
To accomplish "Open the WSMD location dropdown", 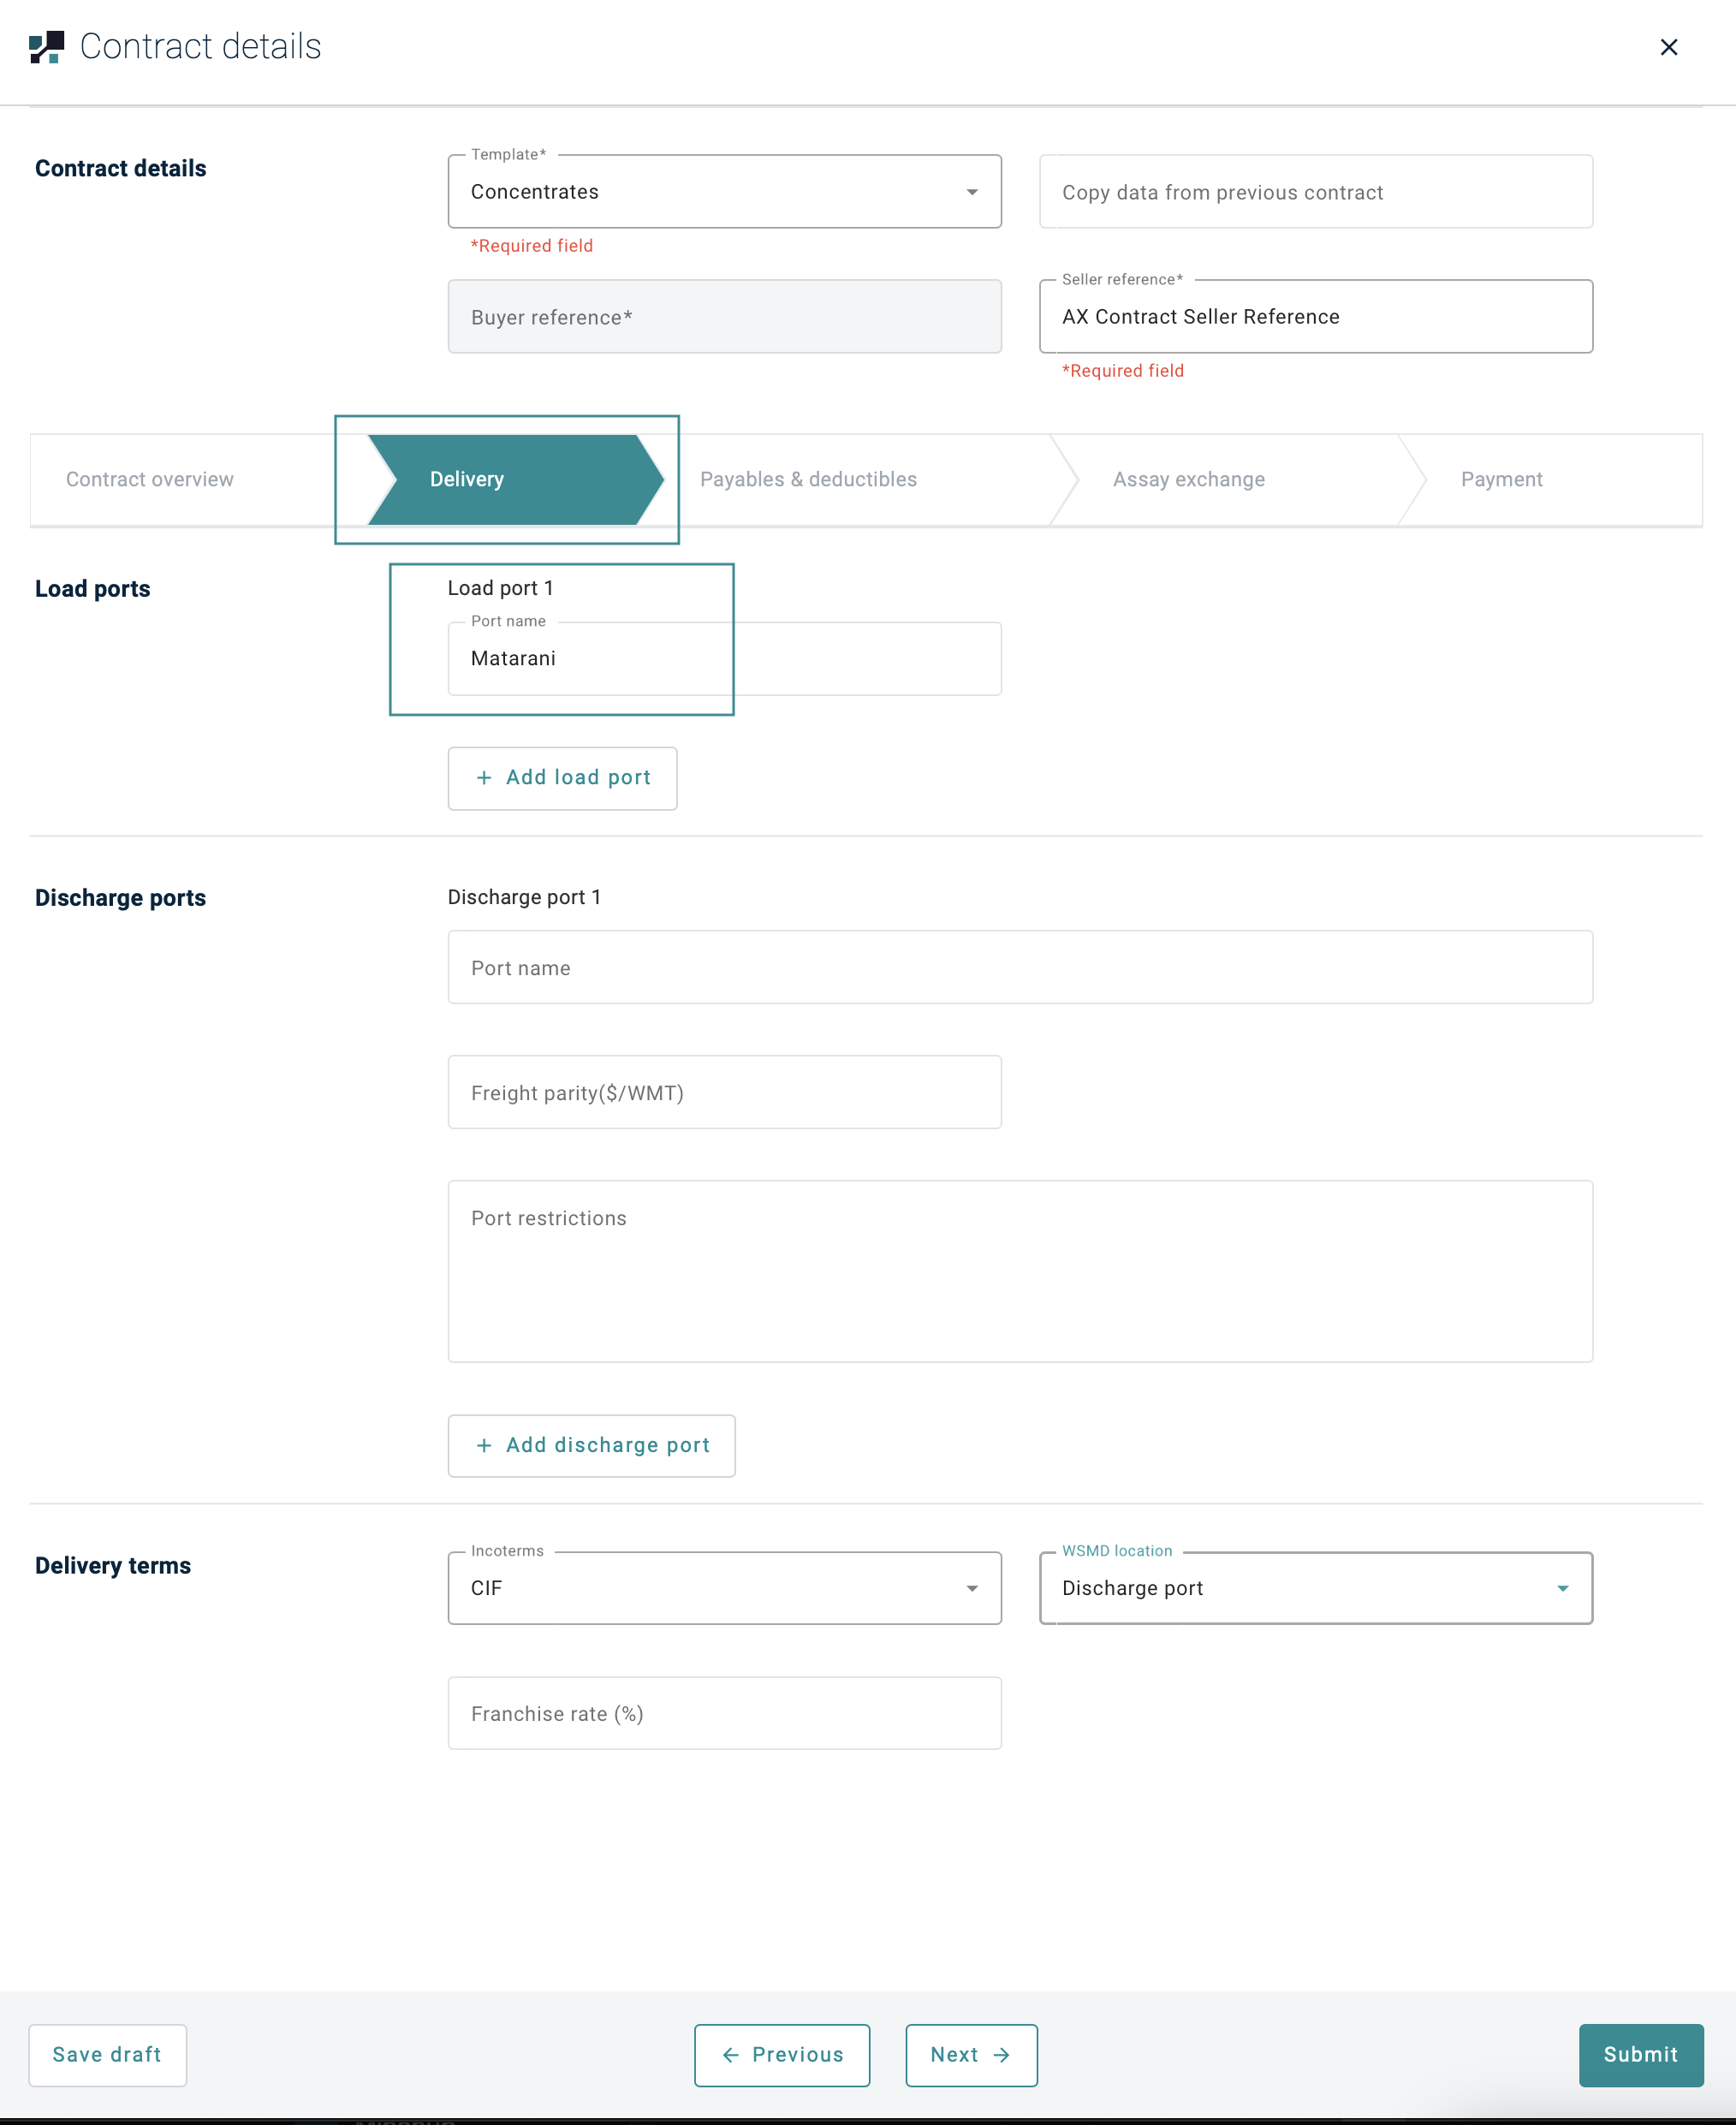I will [x=1315, y=1588].
